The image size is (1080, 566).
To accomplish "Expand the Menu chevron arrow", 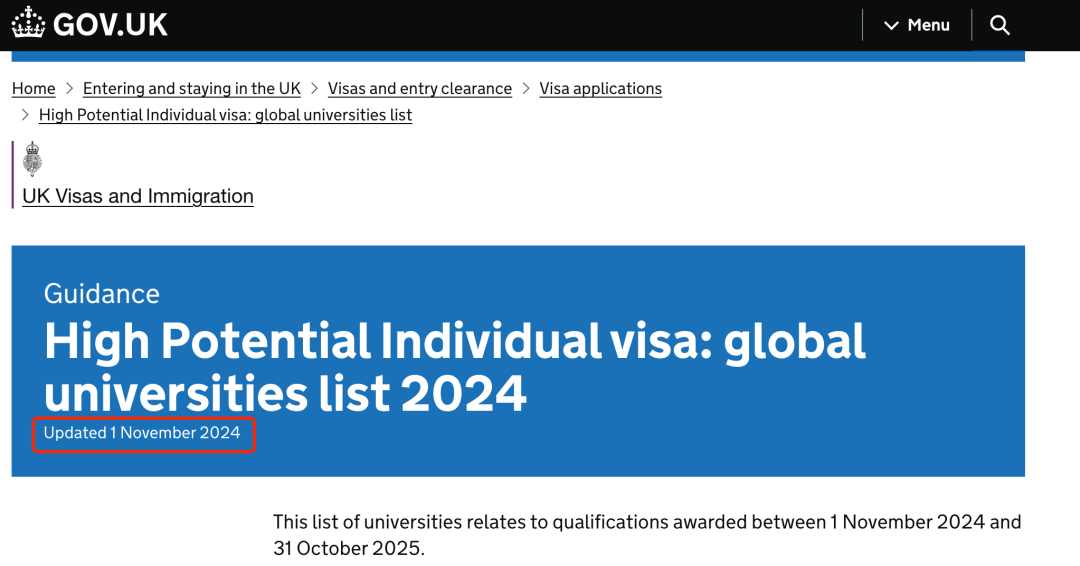I will point(891,25).
